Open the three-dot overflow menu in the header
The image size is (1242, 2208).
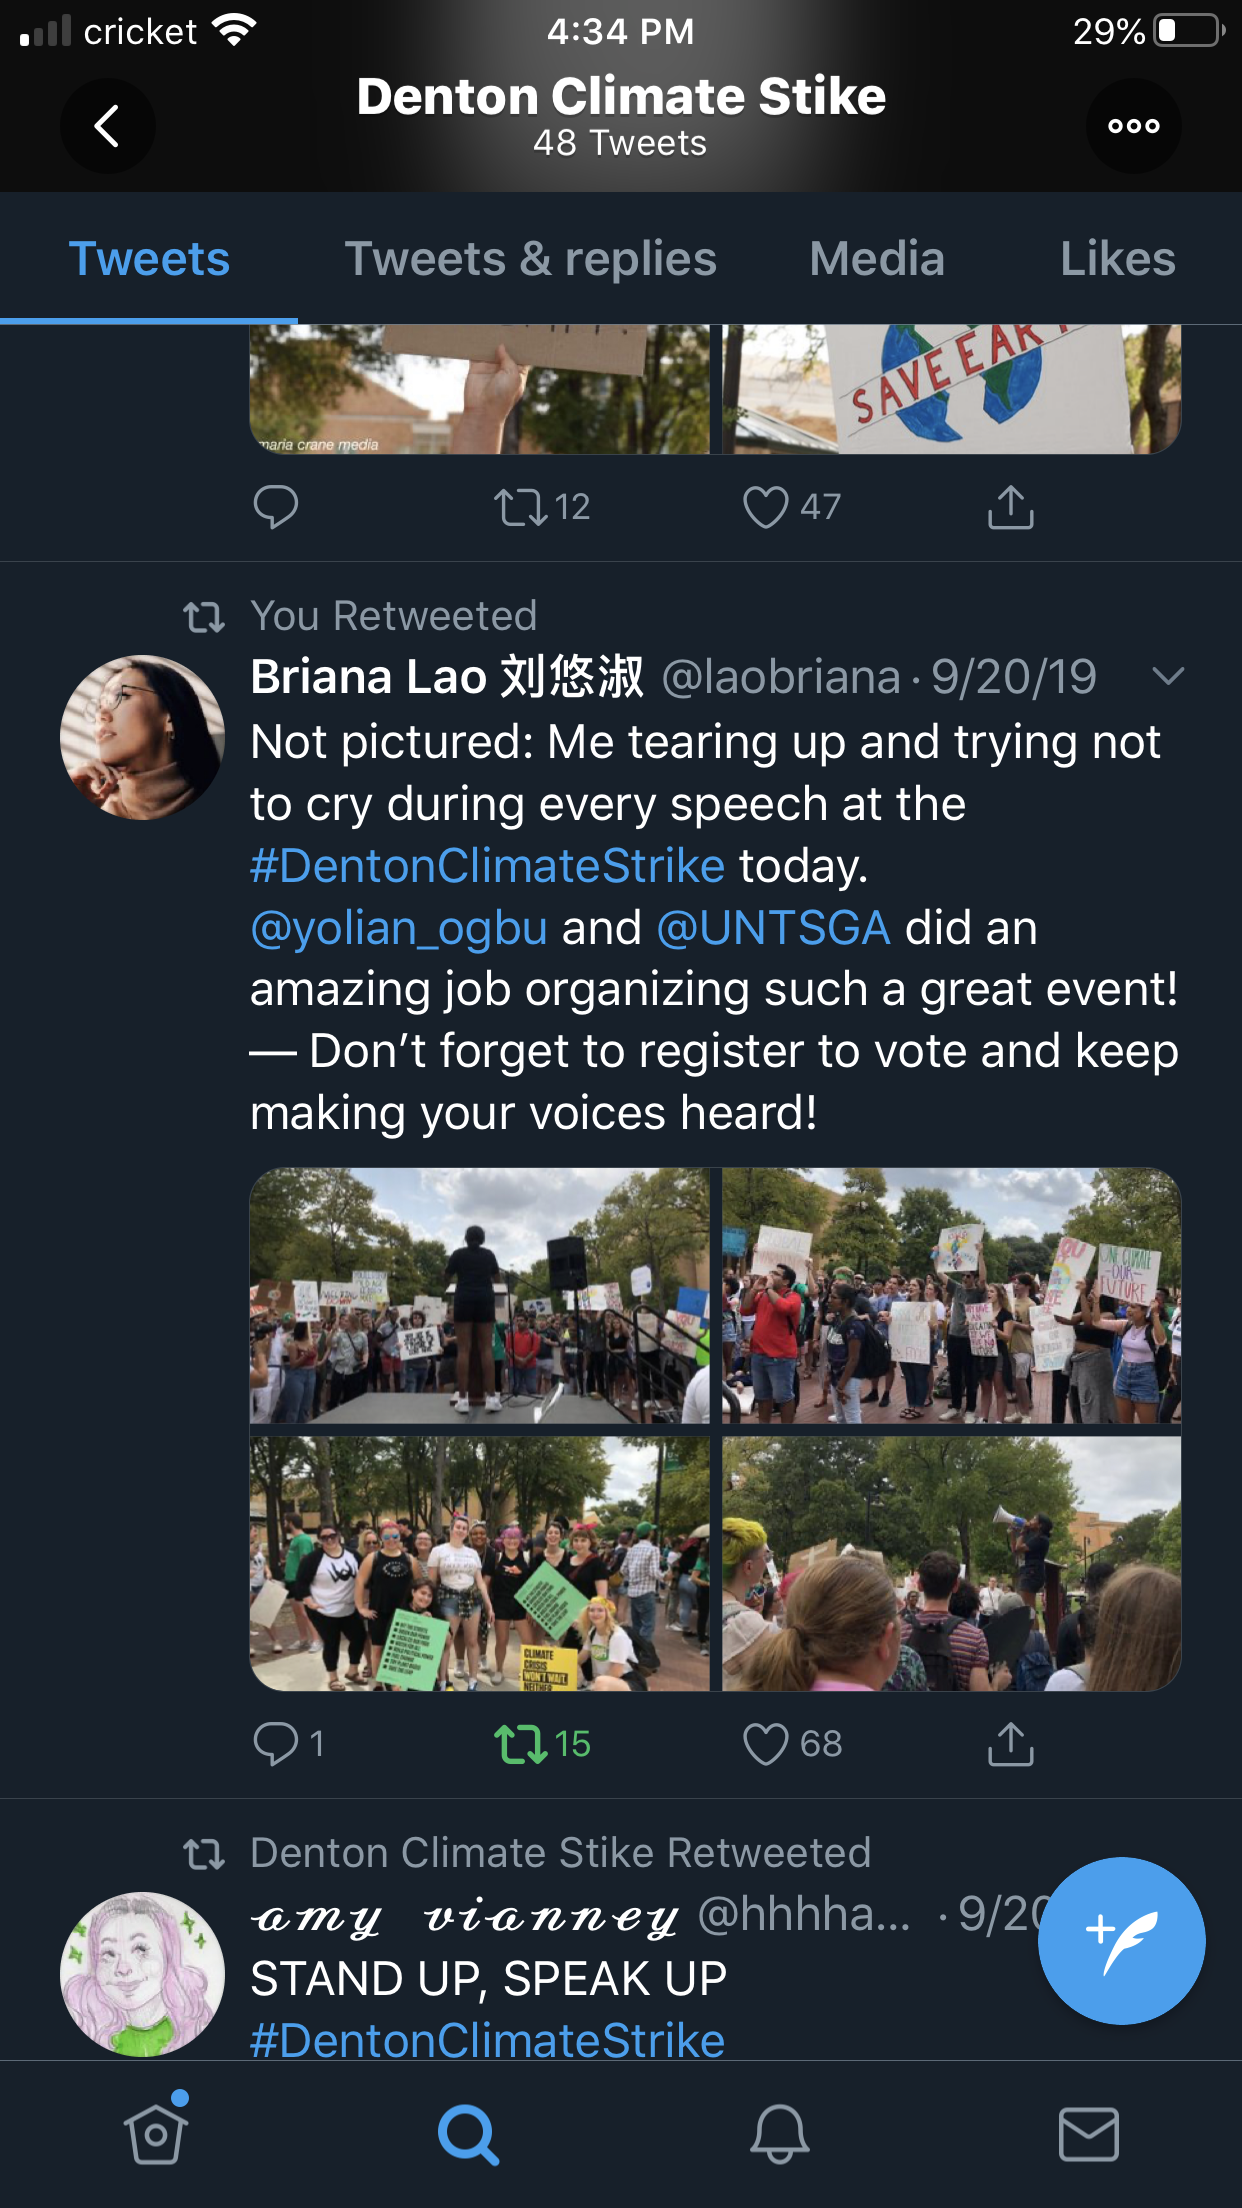tap(1133, 126)
